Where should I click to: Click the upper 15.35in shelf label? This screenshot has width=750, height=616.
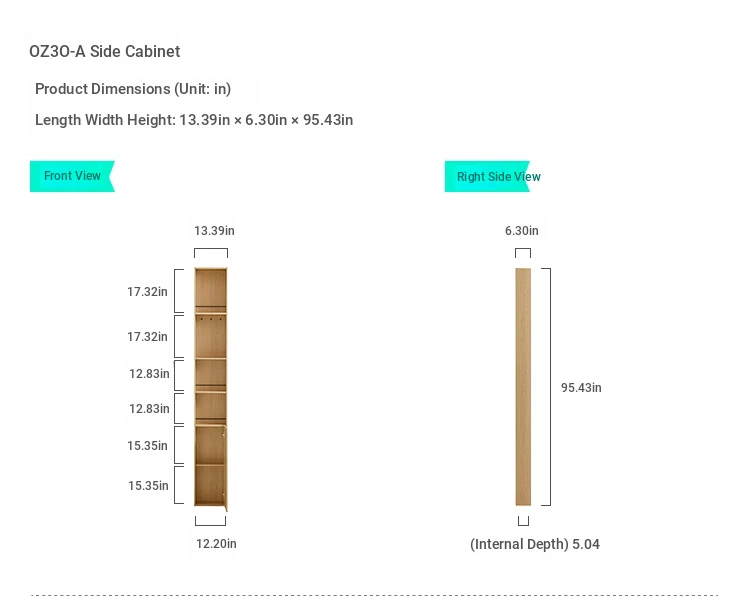pyautogui.click(x=147, y=446)
